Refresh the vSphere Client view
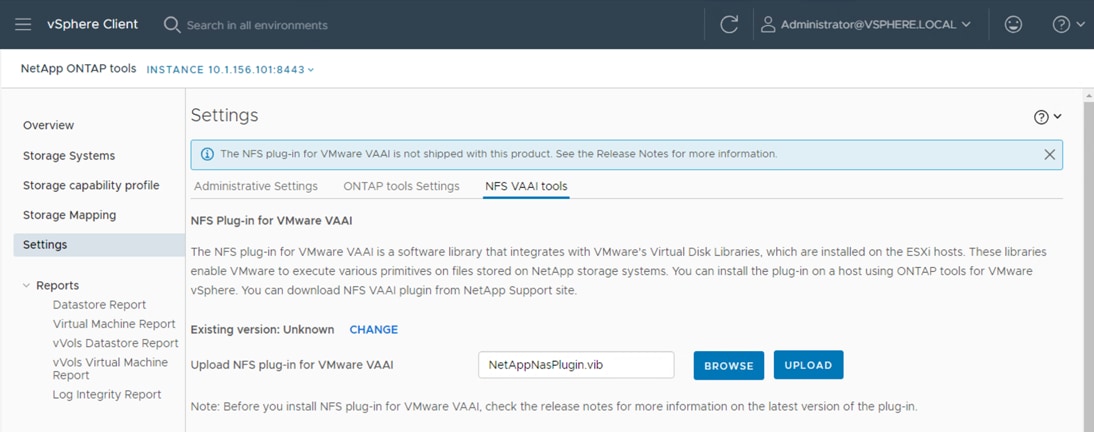1094x432 pixels. click(729, 24)
